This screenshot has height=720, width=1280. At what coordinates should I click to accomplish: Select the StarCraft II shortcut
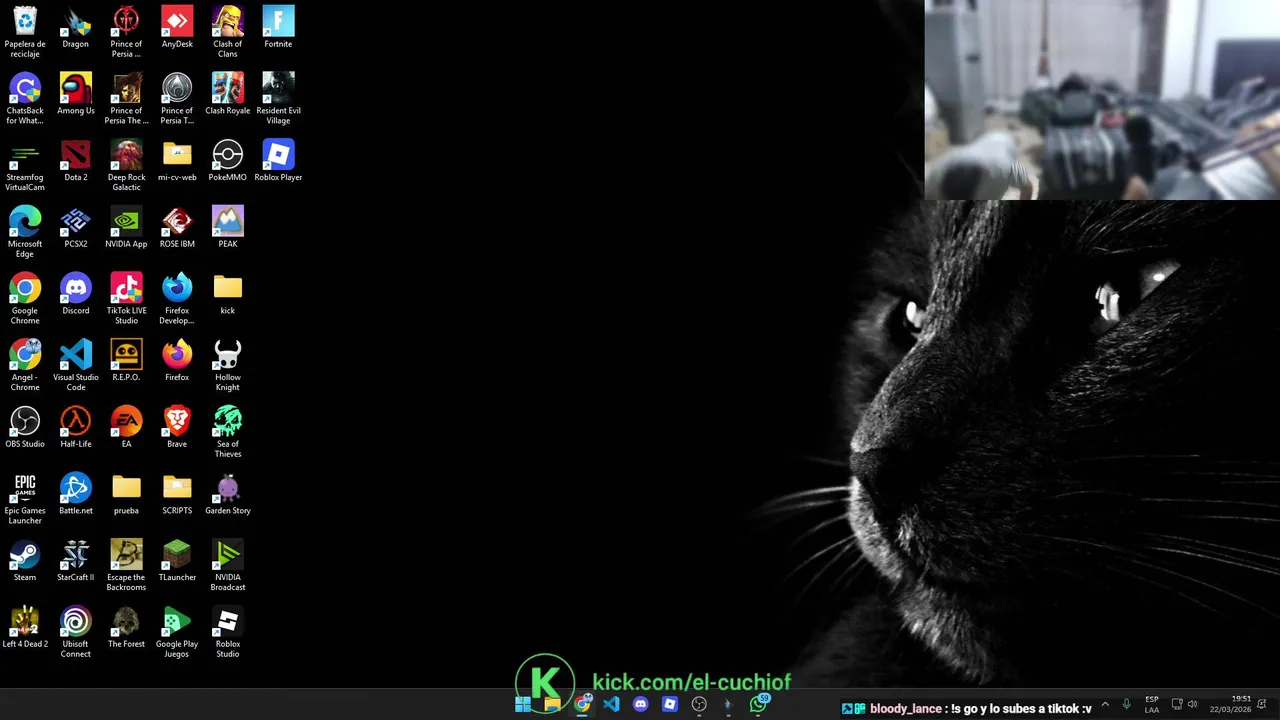click(76, 561)
